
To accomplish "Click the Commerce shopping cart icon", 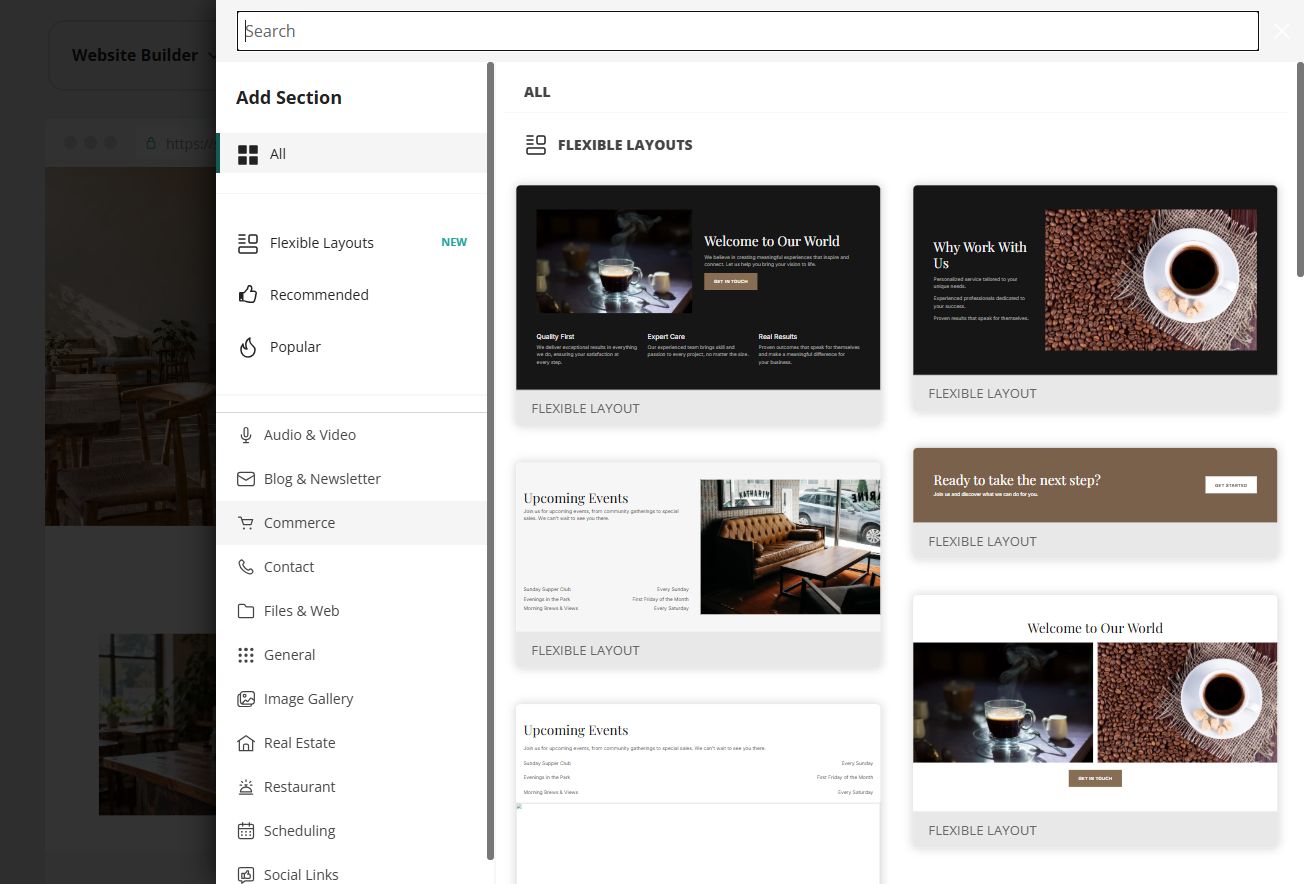I will click(245, 523).
